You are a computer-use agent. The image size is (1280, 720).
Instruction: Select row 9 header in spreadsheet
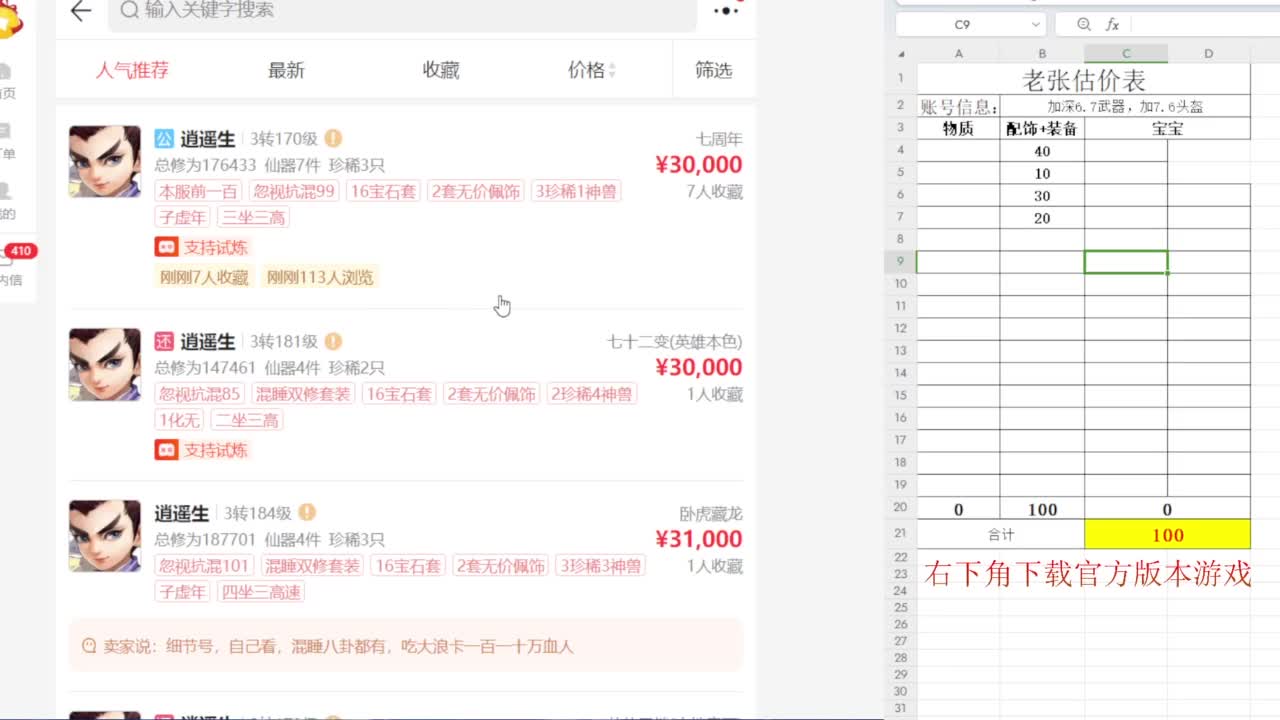click(x=901, y=261)
